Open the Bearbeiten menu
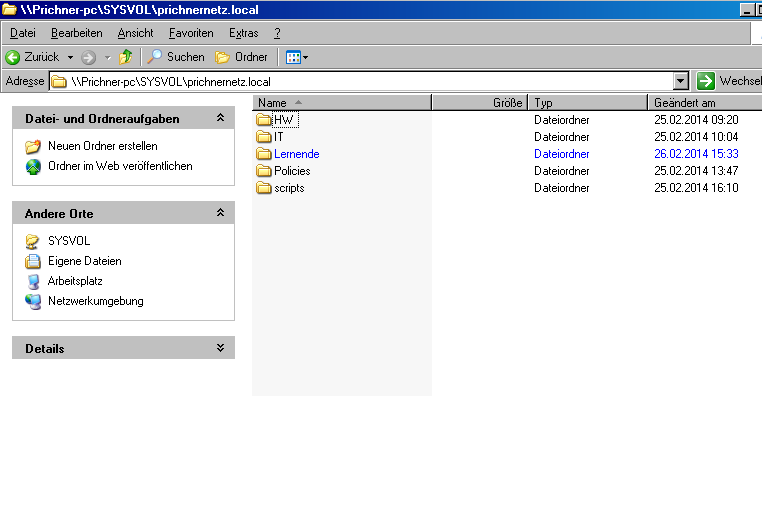Image resolution: width=762 pixels, height=512 pixels. click(77, 33)
